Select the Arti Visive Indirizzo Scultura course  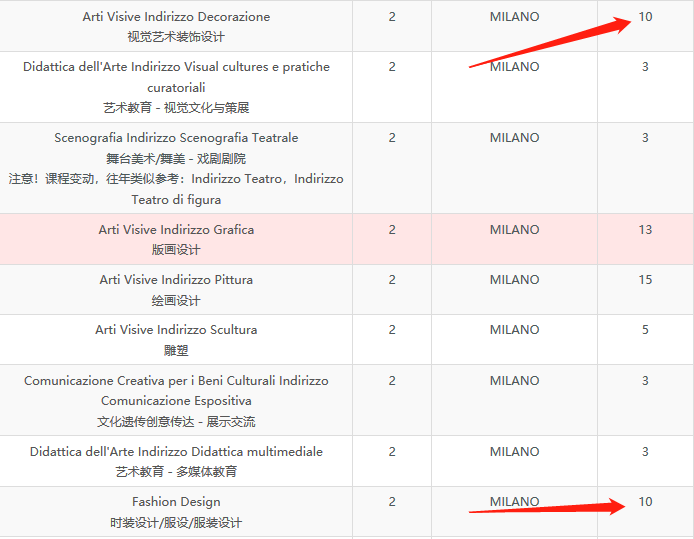click(x=176, y=330)
